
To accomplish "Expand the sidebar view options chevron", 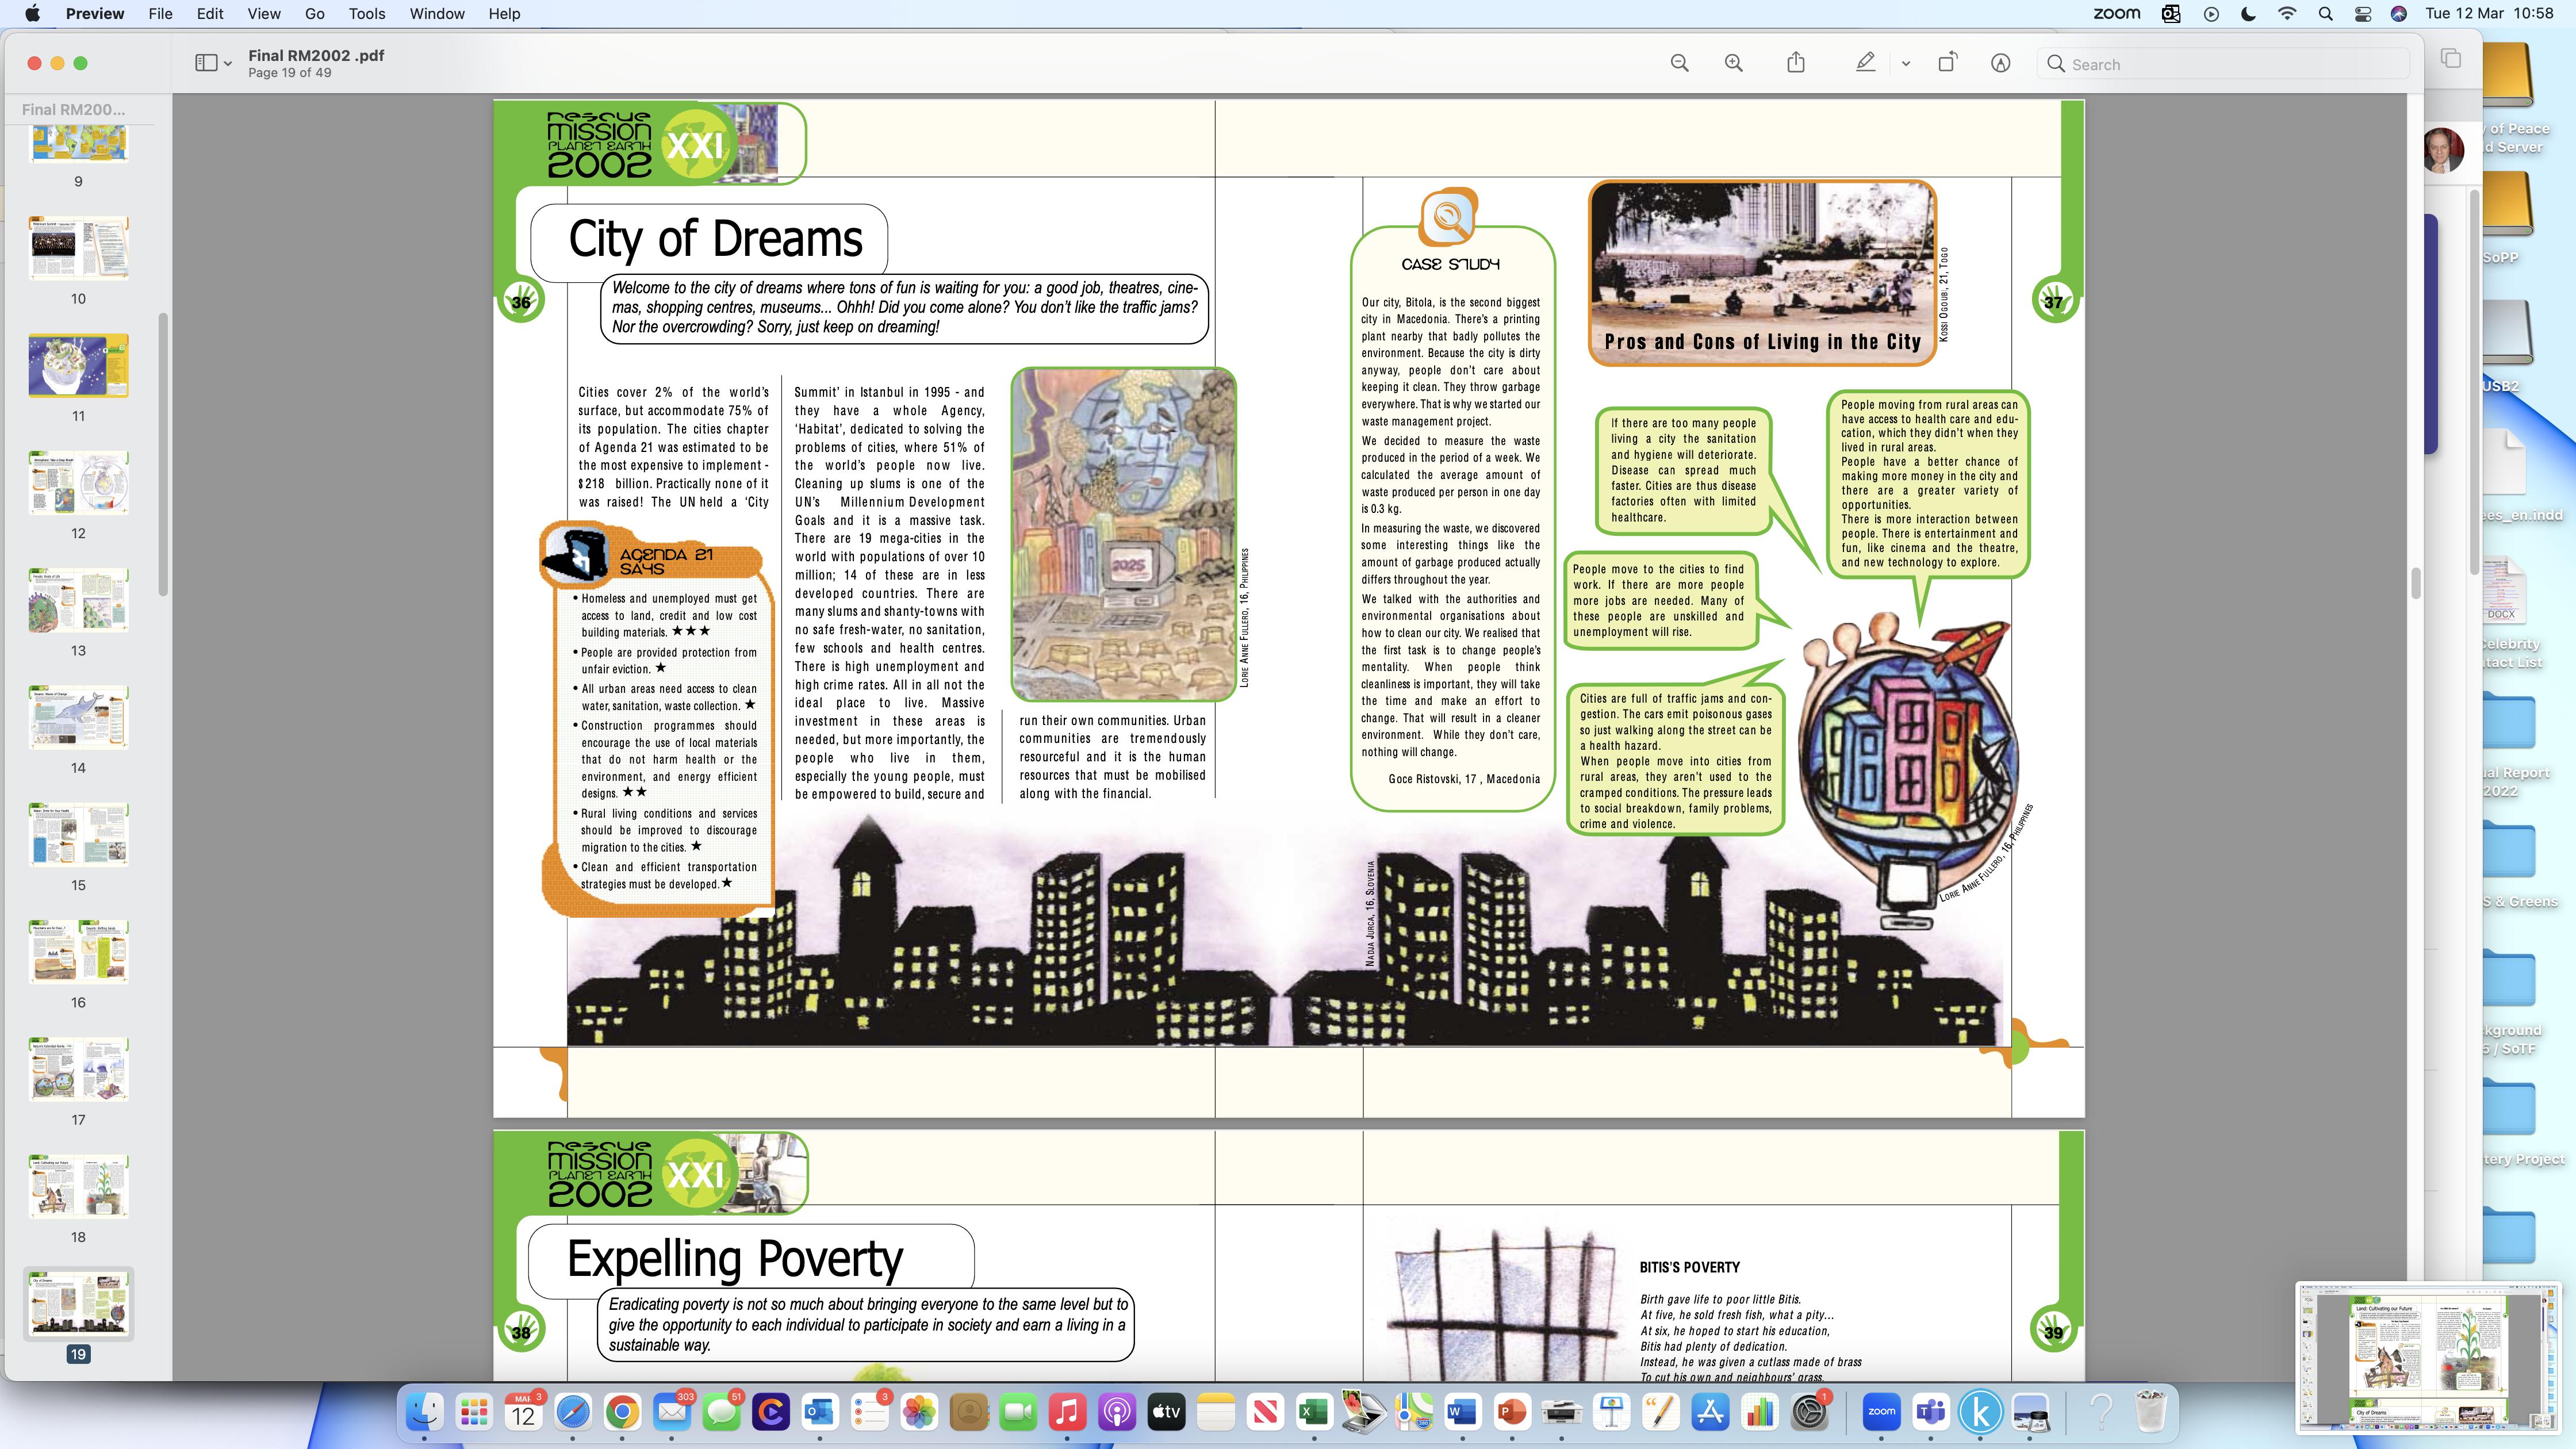I will coord(228,64).
